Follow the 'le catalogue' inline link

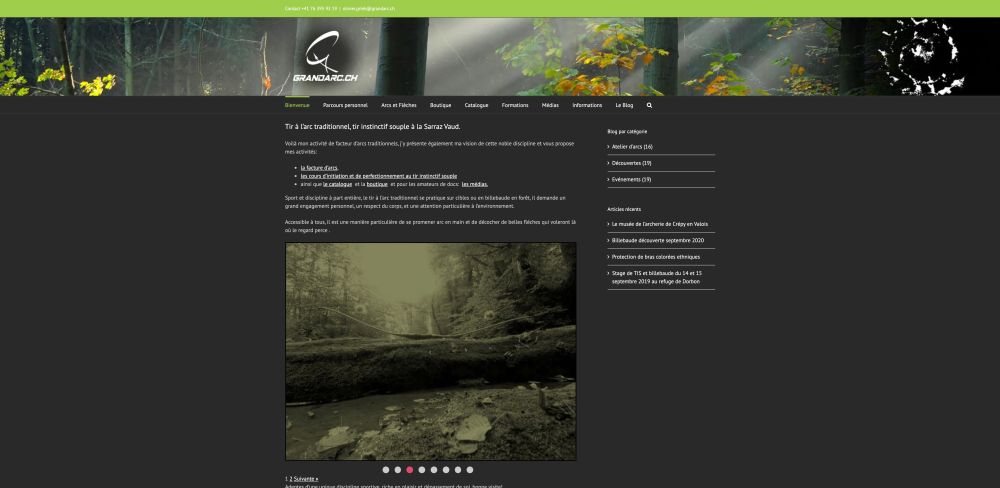point(337,184)
